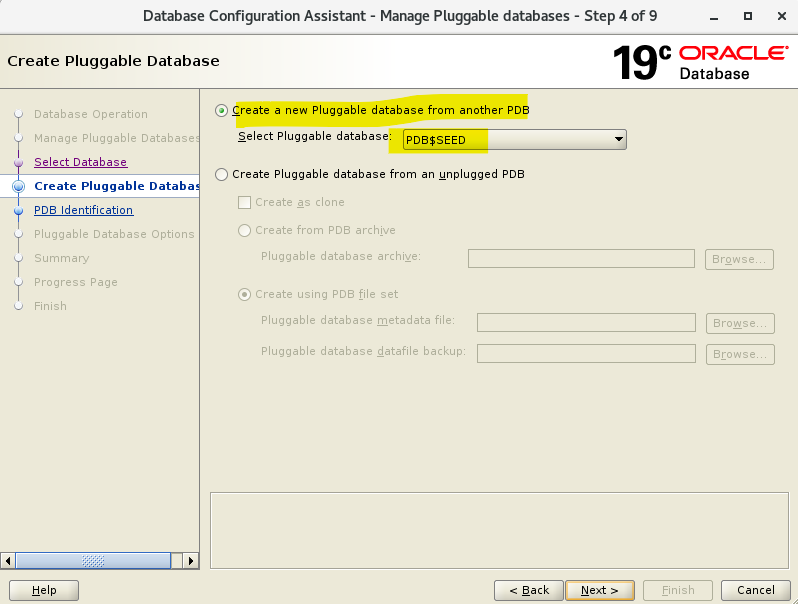Image resolution: width=798 pixels, height=604 pixels.
Task: Click the '< Back' button
Action: 529,590
